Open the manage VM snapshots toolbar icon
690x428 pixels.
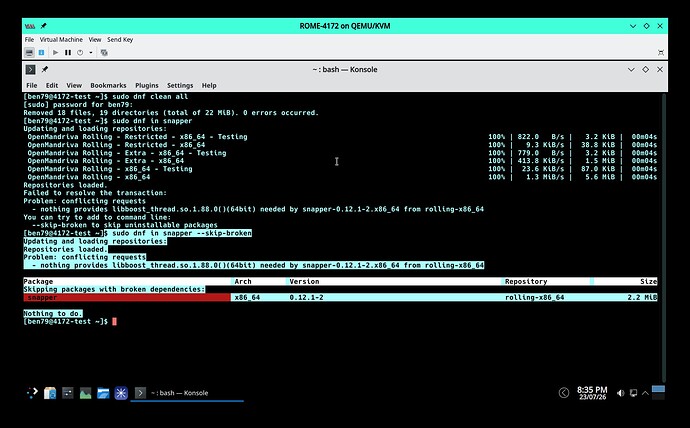click(104, 52)
